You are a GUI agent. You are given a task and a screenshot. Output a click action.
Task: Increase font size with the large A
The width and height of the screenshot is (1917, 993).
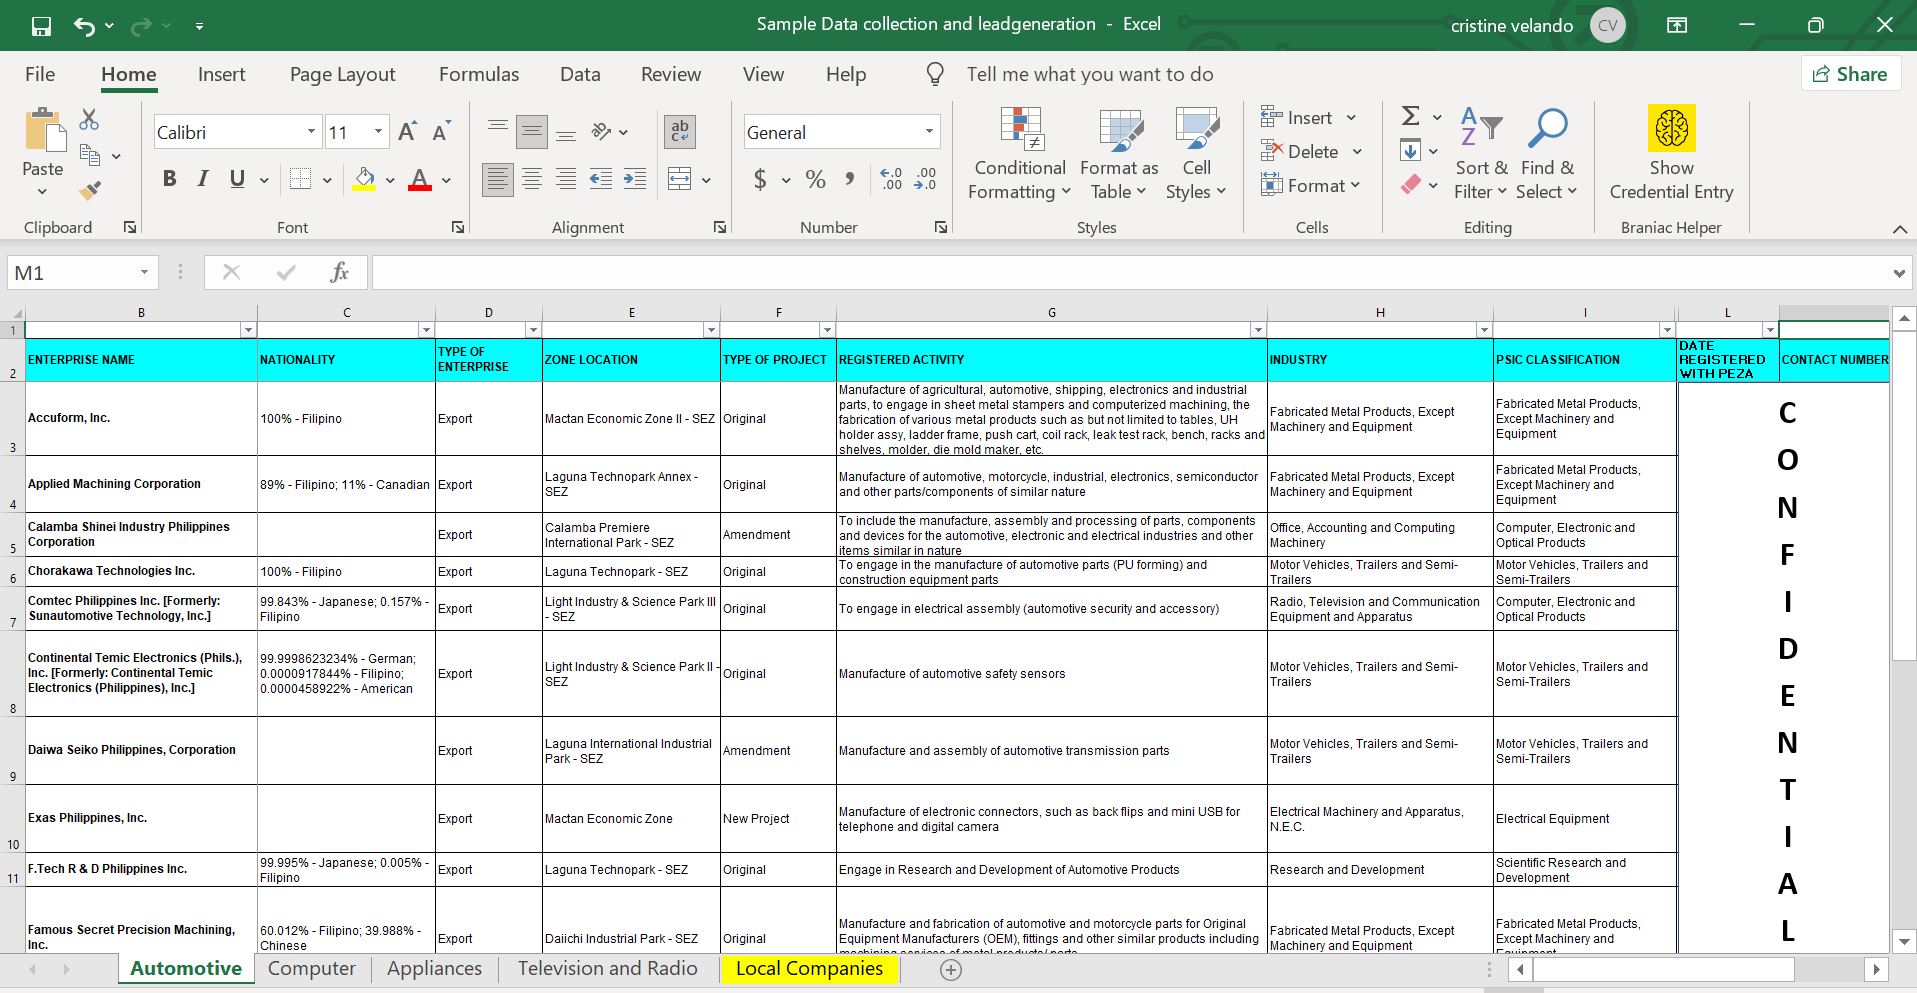click(407, 132)
